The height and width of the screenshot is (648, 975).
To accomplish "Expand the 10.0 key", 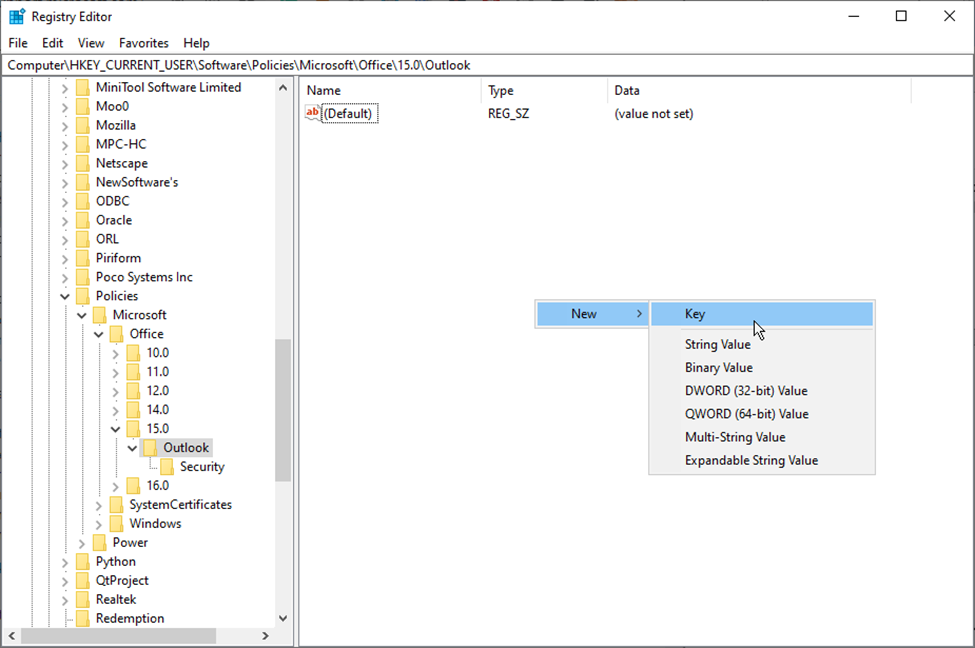I will click(115, 354).
